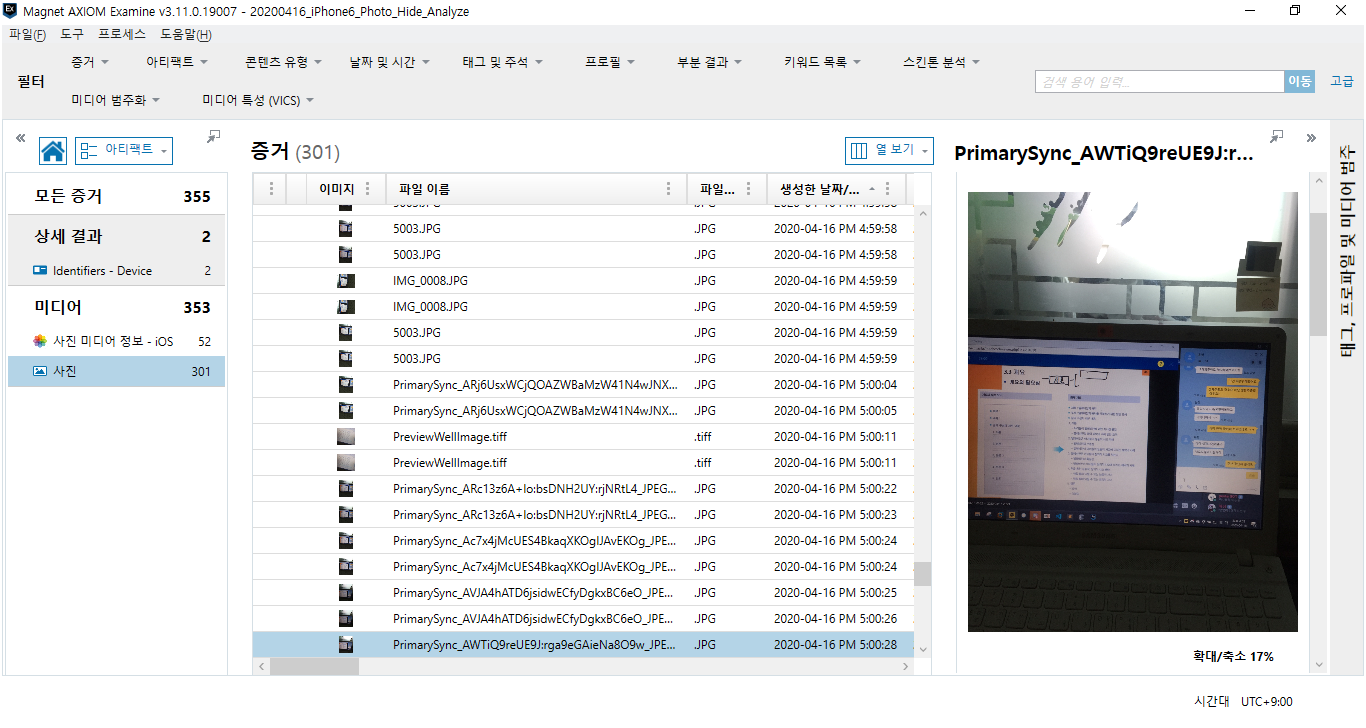Open the 열 보기 view dropdown
The width and height of the screenshot is (1366, 728).
pos(889,150)
